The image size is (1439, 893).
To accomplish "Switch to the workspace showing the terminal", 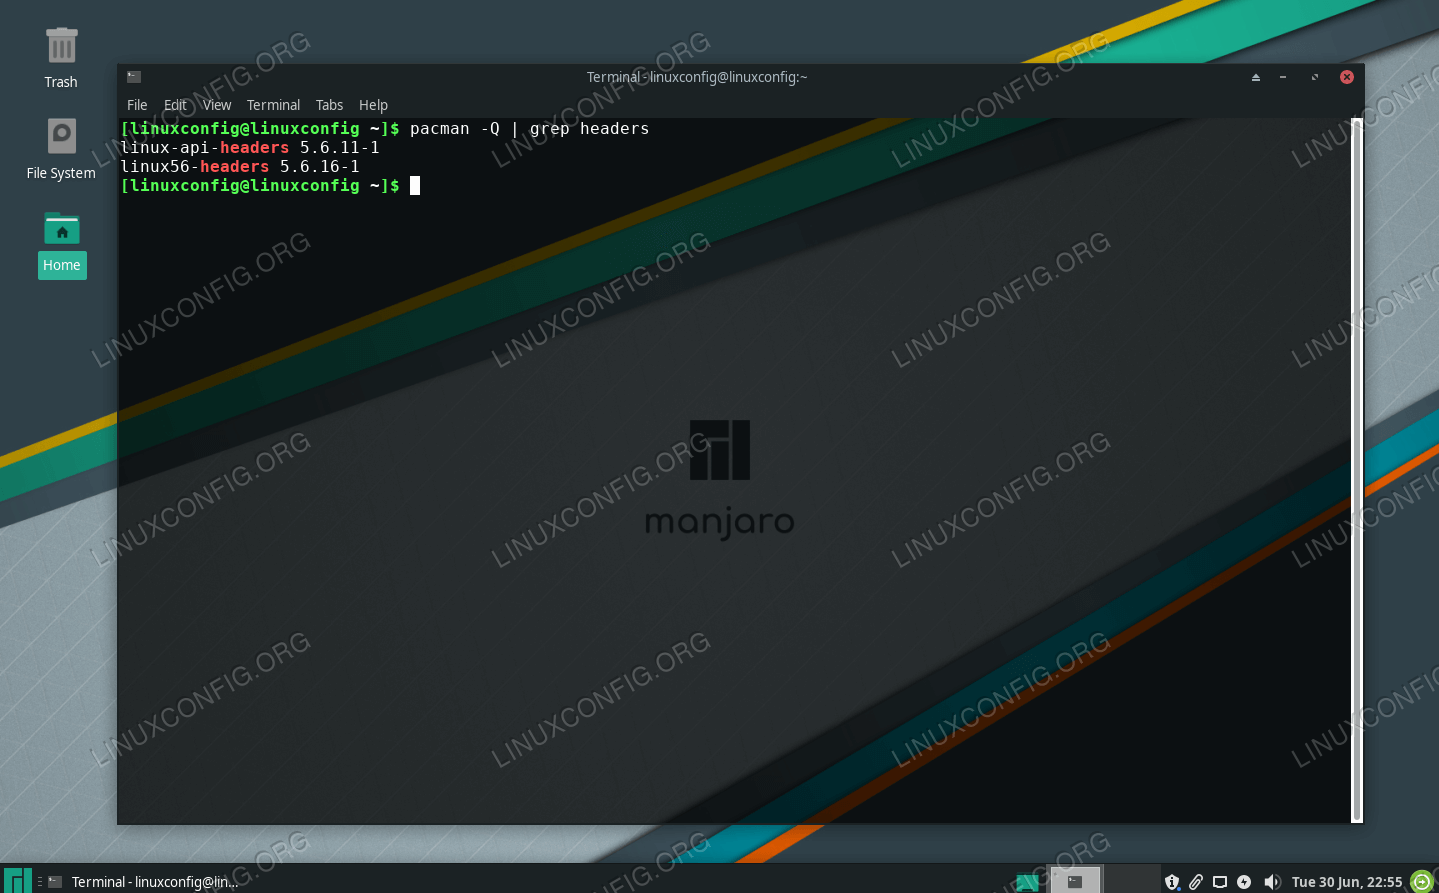I will pos(1075,879).
